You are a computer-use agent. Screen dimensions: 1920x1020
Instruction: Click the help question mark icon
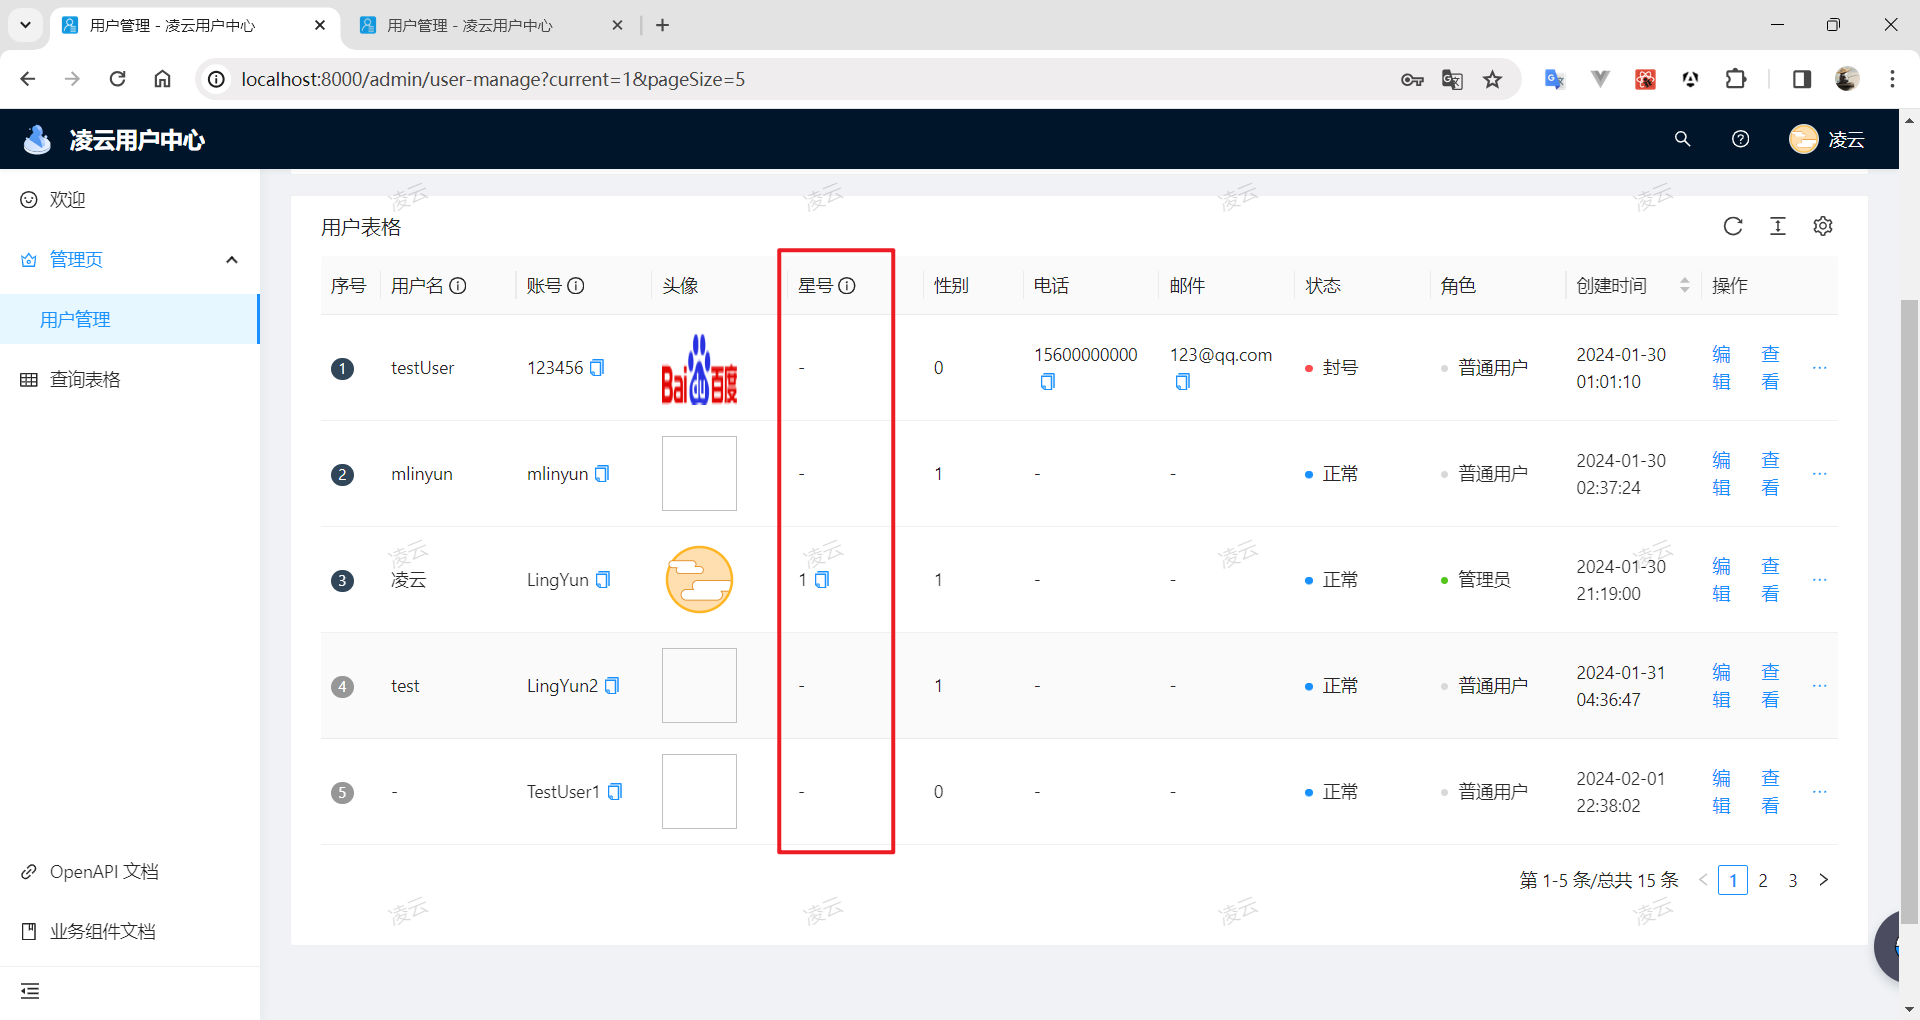click(1740, 139)
